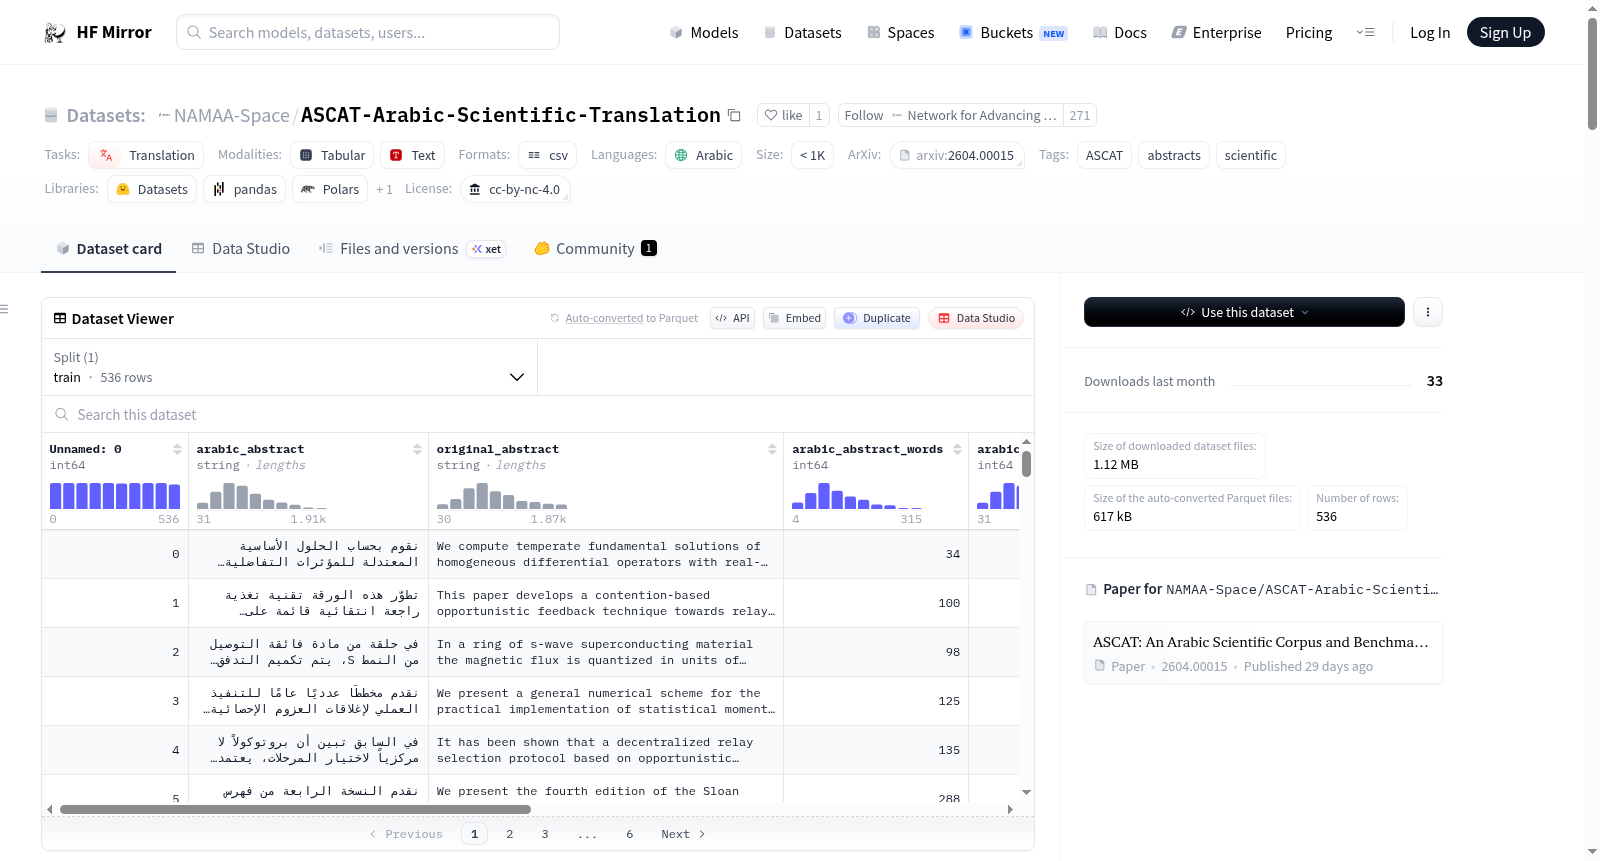The image size is (1600, 861).
Task: Open the Pricing page
Action: (x=1309, y=33)
